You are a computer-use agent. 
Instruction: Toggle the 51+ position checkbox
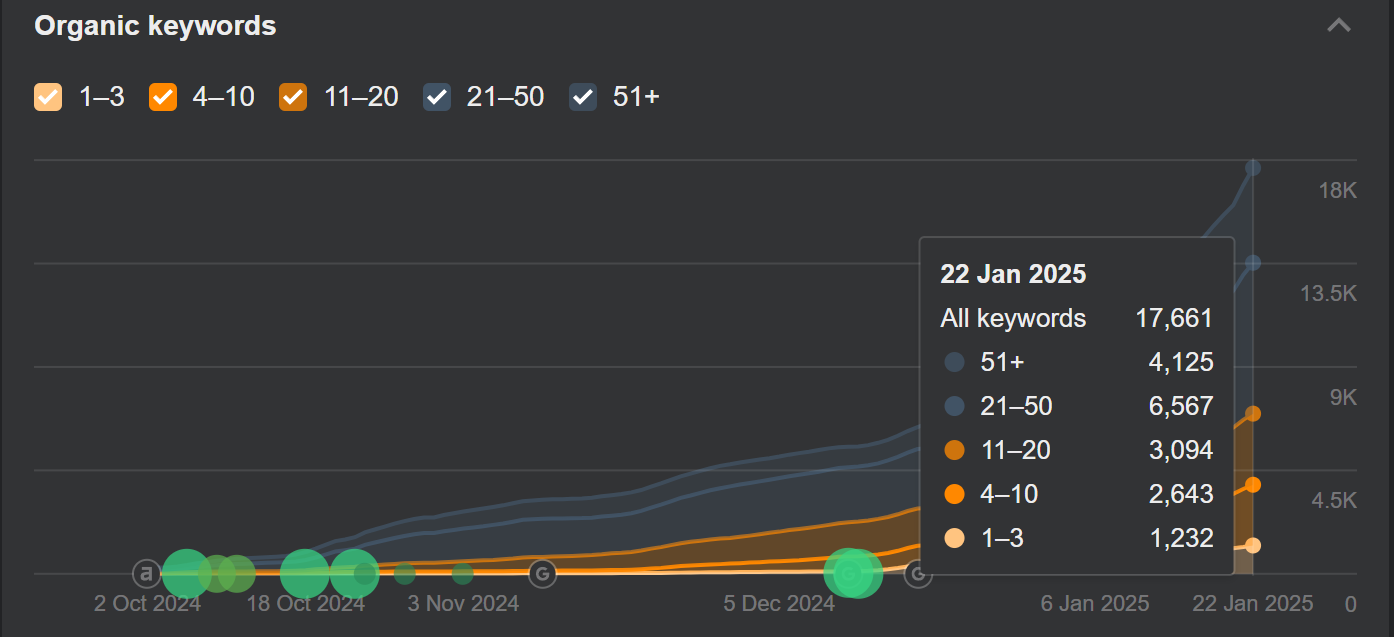pos(583,97)
